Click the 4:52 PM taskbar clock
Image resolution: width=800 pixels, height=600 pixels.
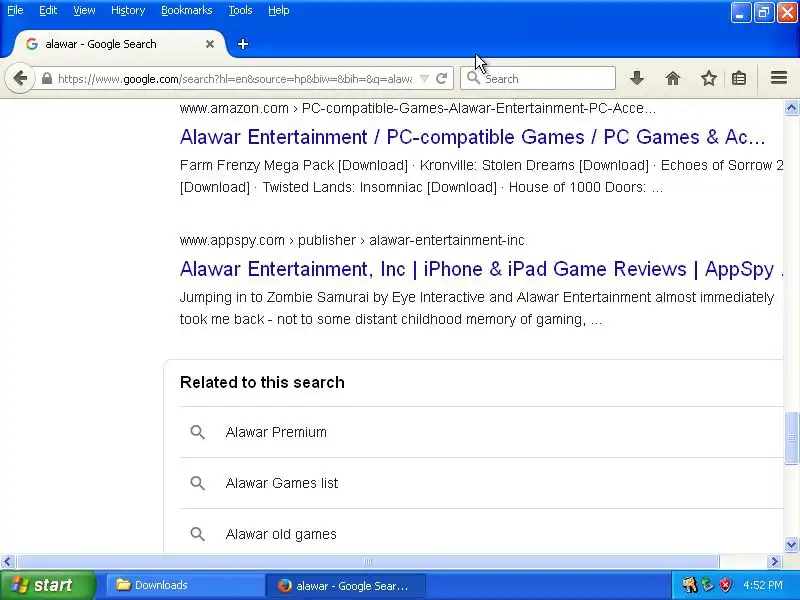(763, 585)
